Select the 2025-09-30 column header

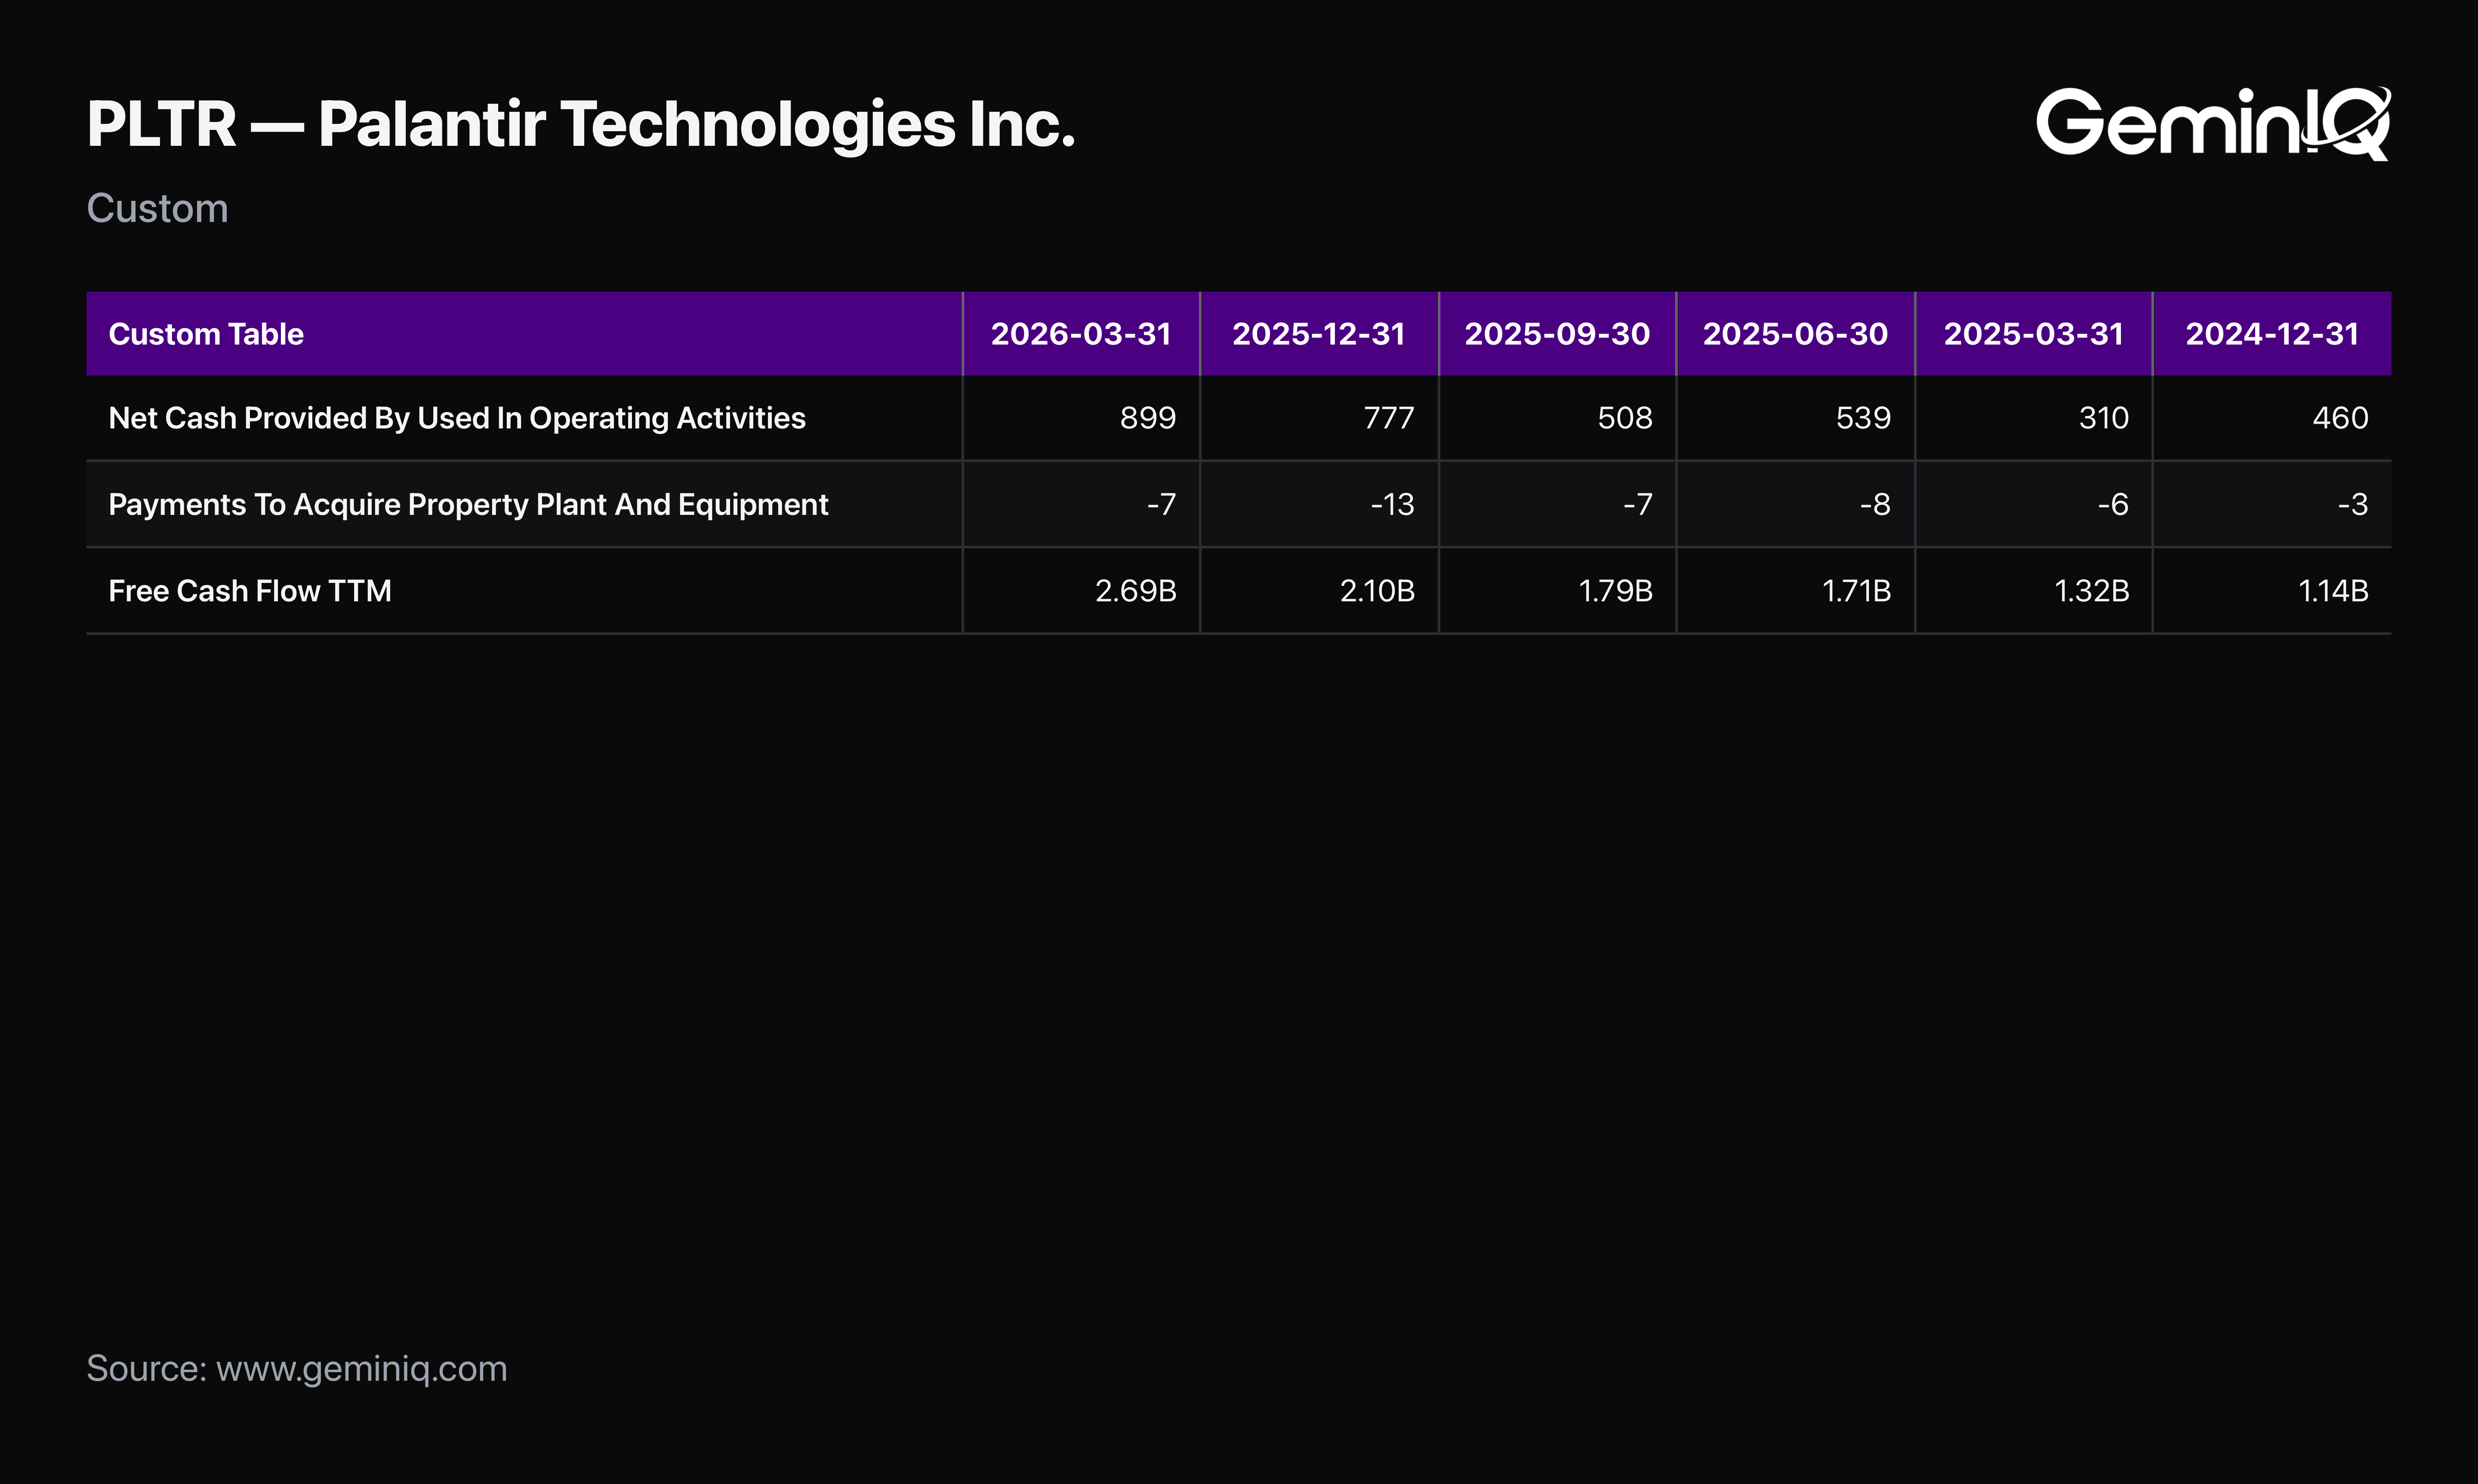click(1557, 334)
